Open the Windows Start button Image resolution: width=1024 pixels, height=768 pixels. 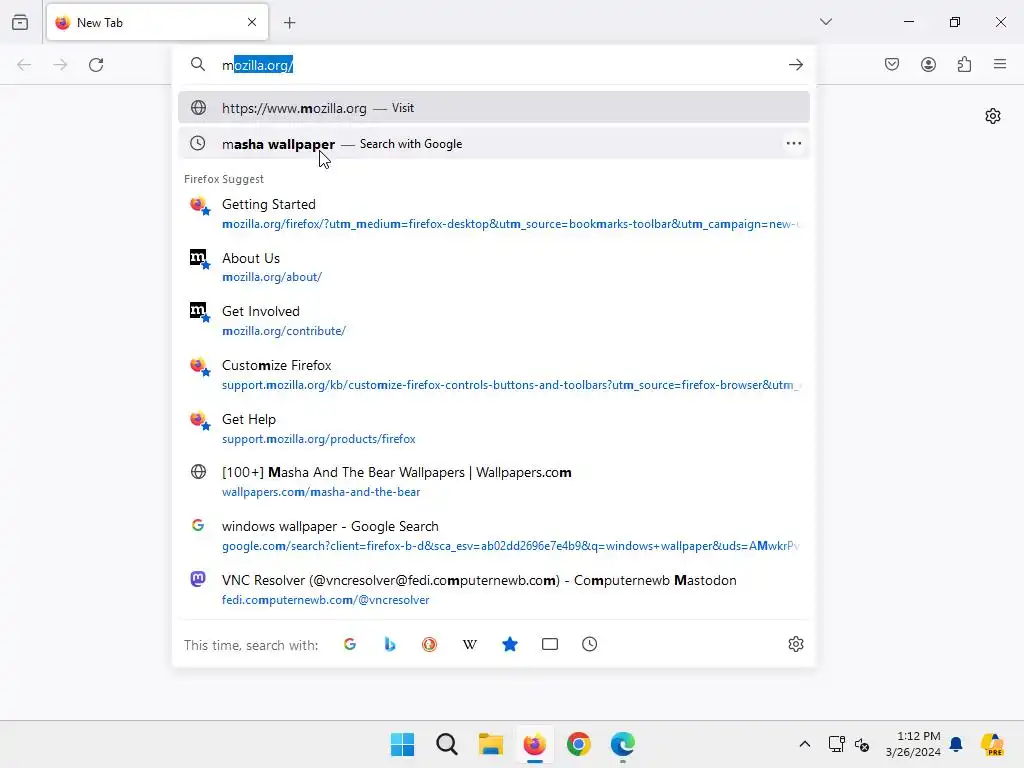pyautogui.click(x=402, y=744)
